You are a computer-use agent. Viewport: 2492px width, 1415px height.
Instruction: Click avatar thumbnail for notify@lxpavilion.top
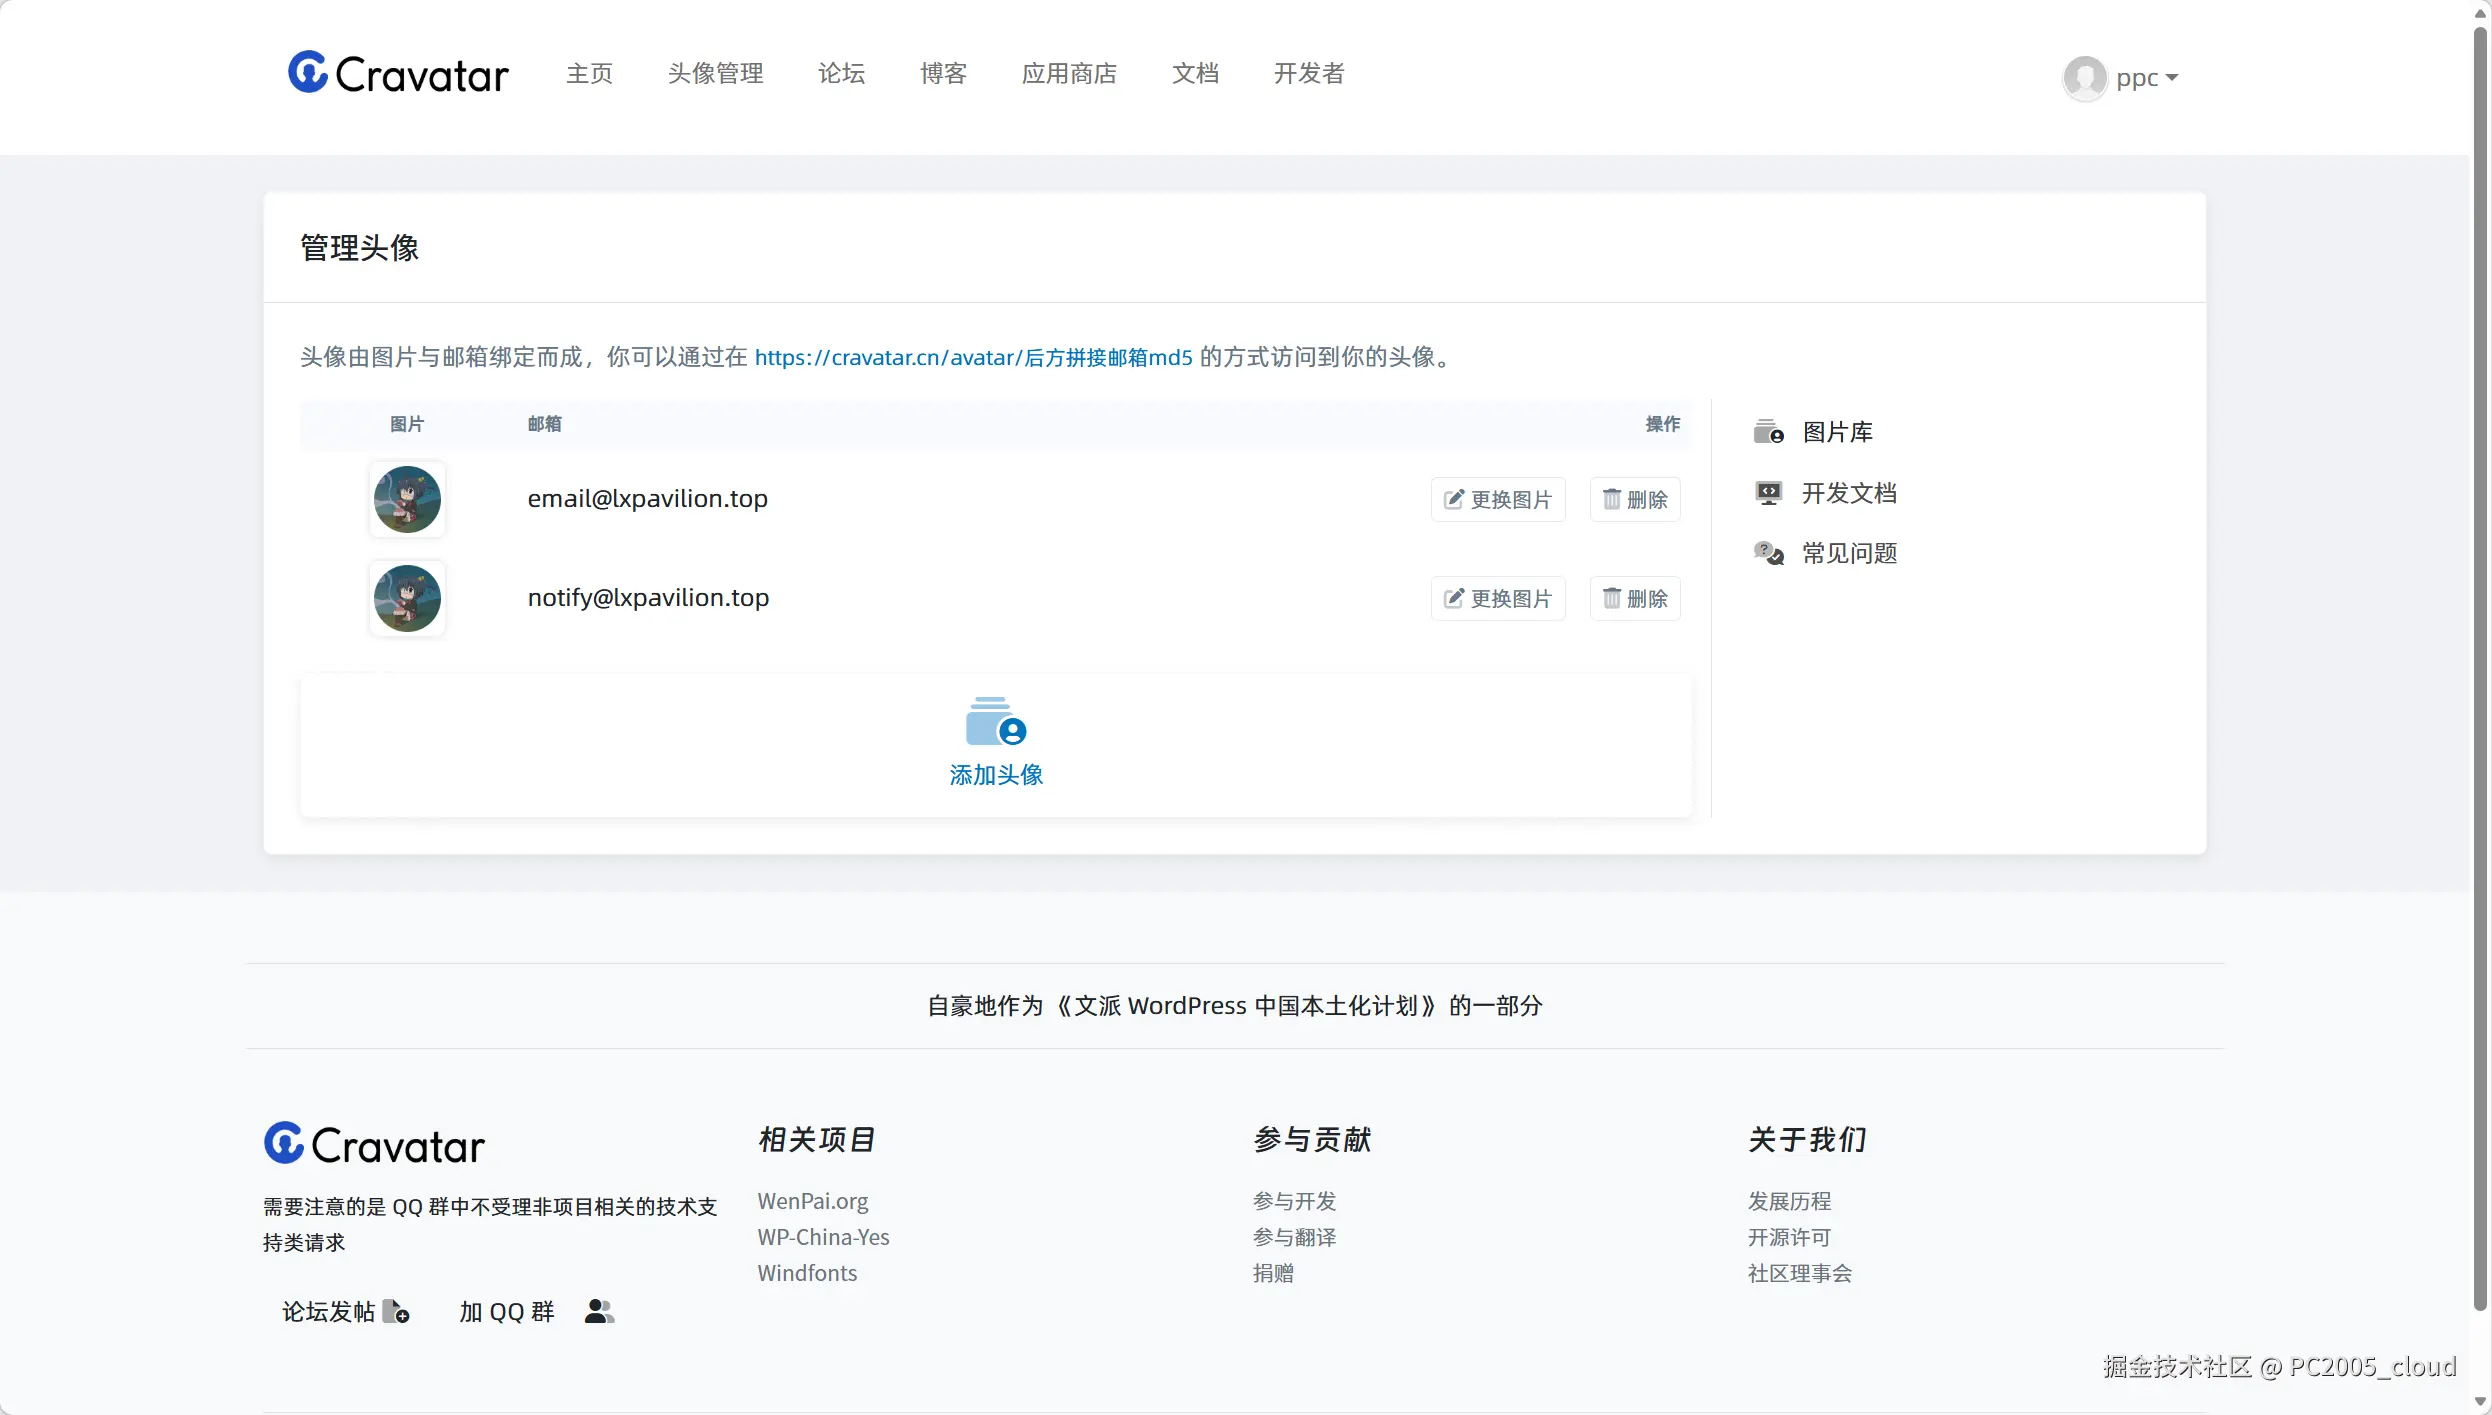tap(407, 598)
